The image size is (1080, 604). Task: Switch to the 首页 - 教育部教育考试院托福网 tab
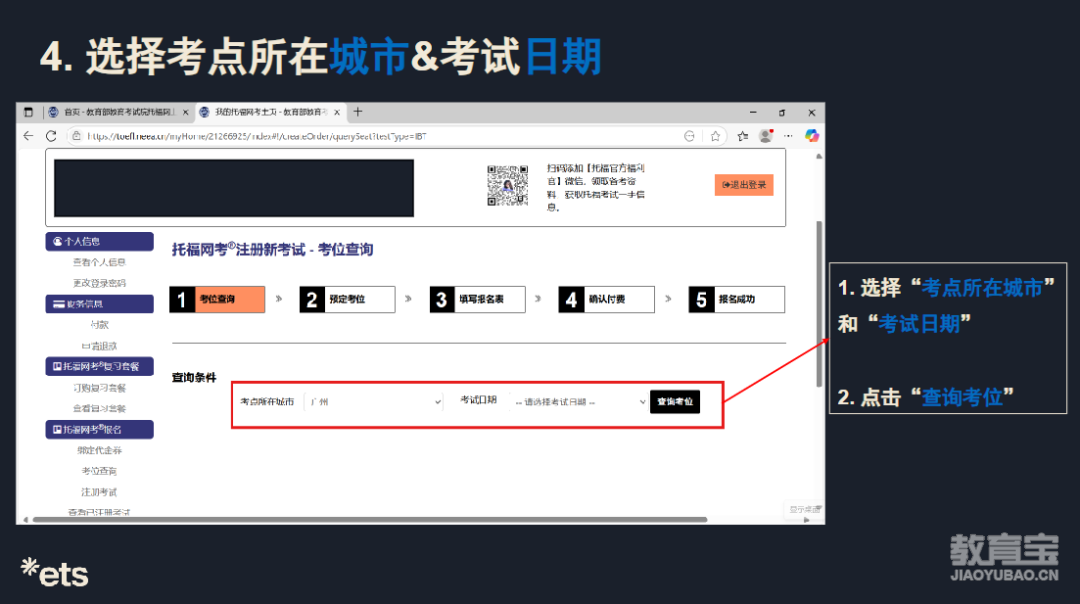point(117,112)
